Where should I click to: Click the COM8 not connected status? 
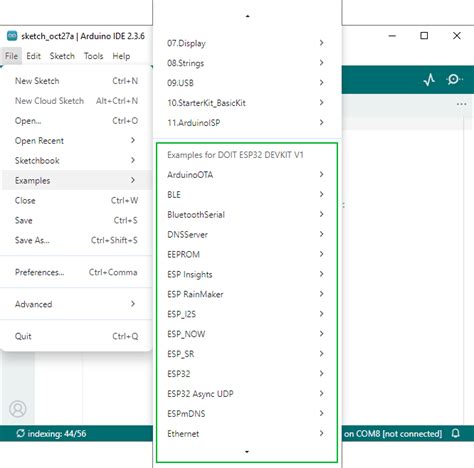click(393, 434)
